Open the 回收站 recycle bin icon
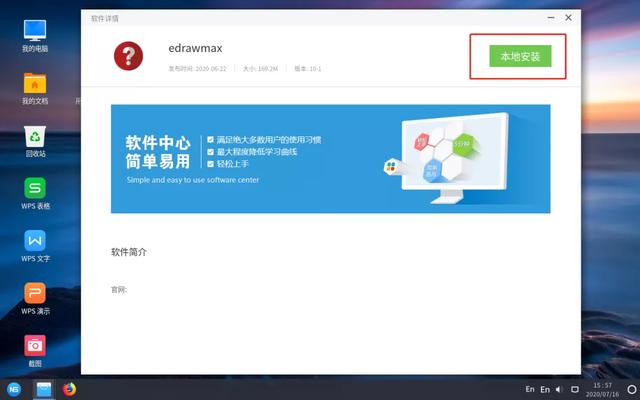The image size is (640, 400). [35, 141]
